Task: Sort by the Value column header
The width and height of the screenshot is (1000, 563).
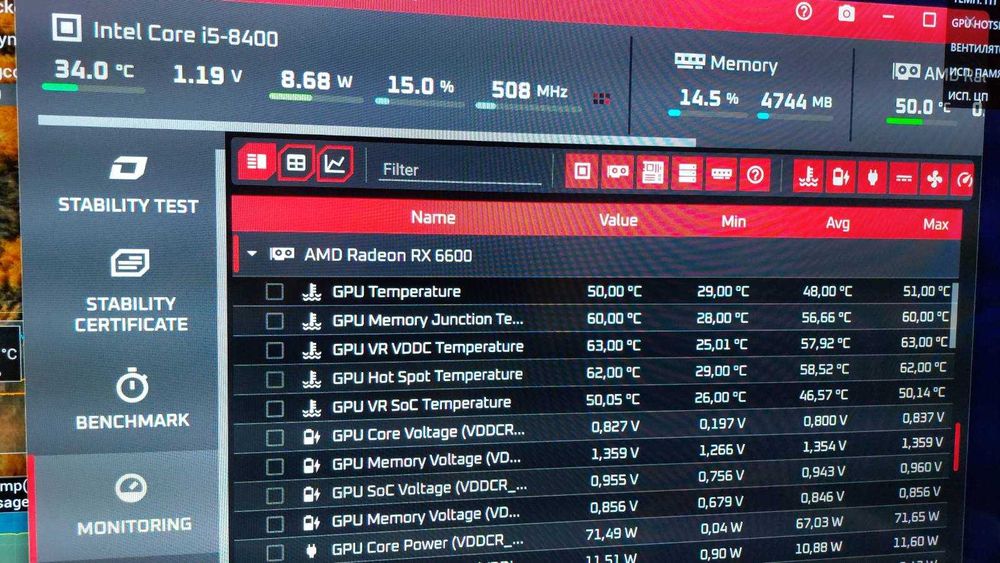Action: (618, 220)
